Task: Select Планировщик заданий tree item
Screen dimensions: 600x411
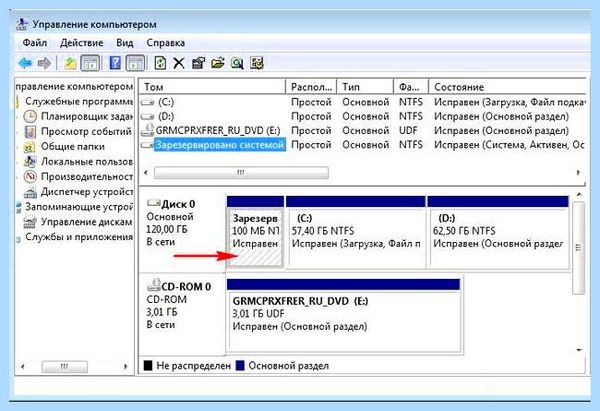Action: pos(86,116)
